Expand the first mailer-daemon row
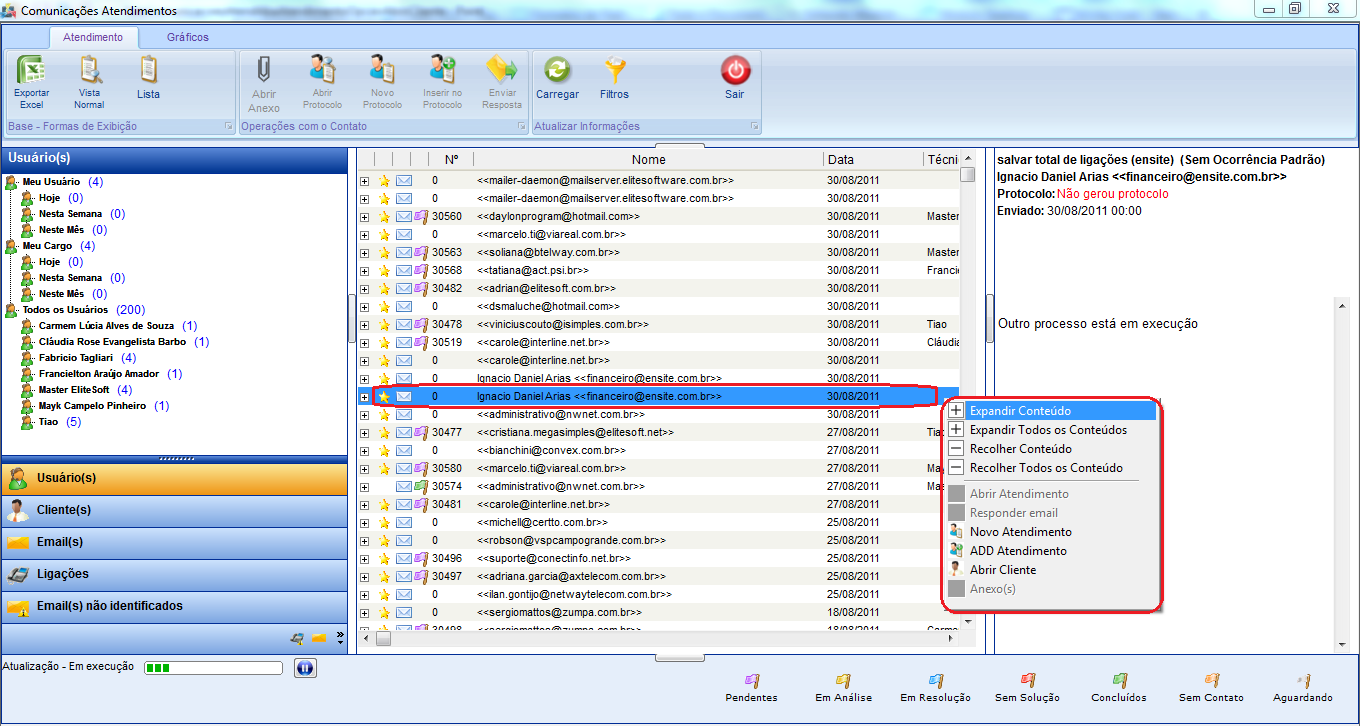The width and height of the screenshot is (1360, 726). 364,181
